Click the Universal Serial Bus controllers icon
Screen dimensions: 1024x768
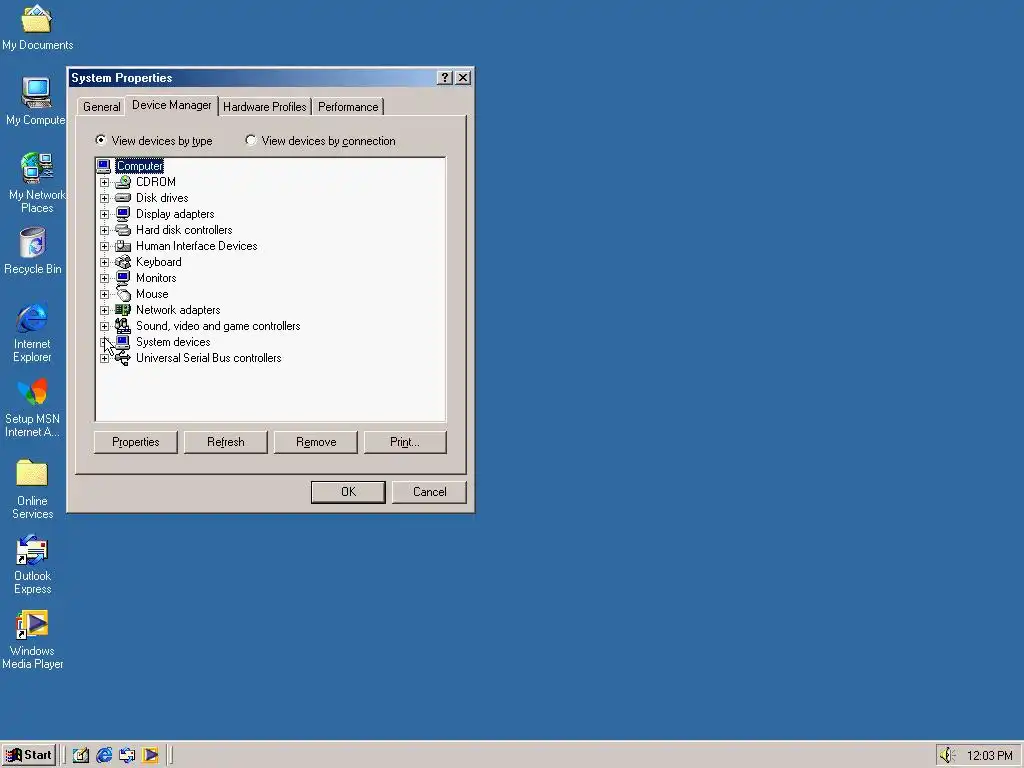tap(123, 358)
